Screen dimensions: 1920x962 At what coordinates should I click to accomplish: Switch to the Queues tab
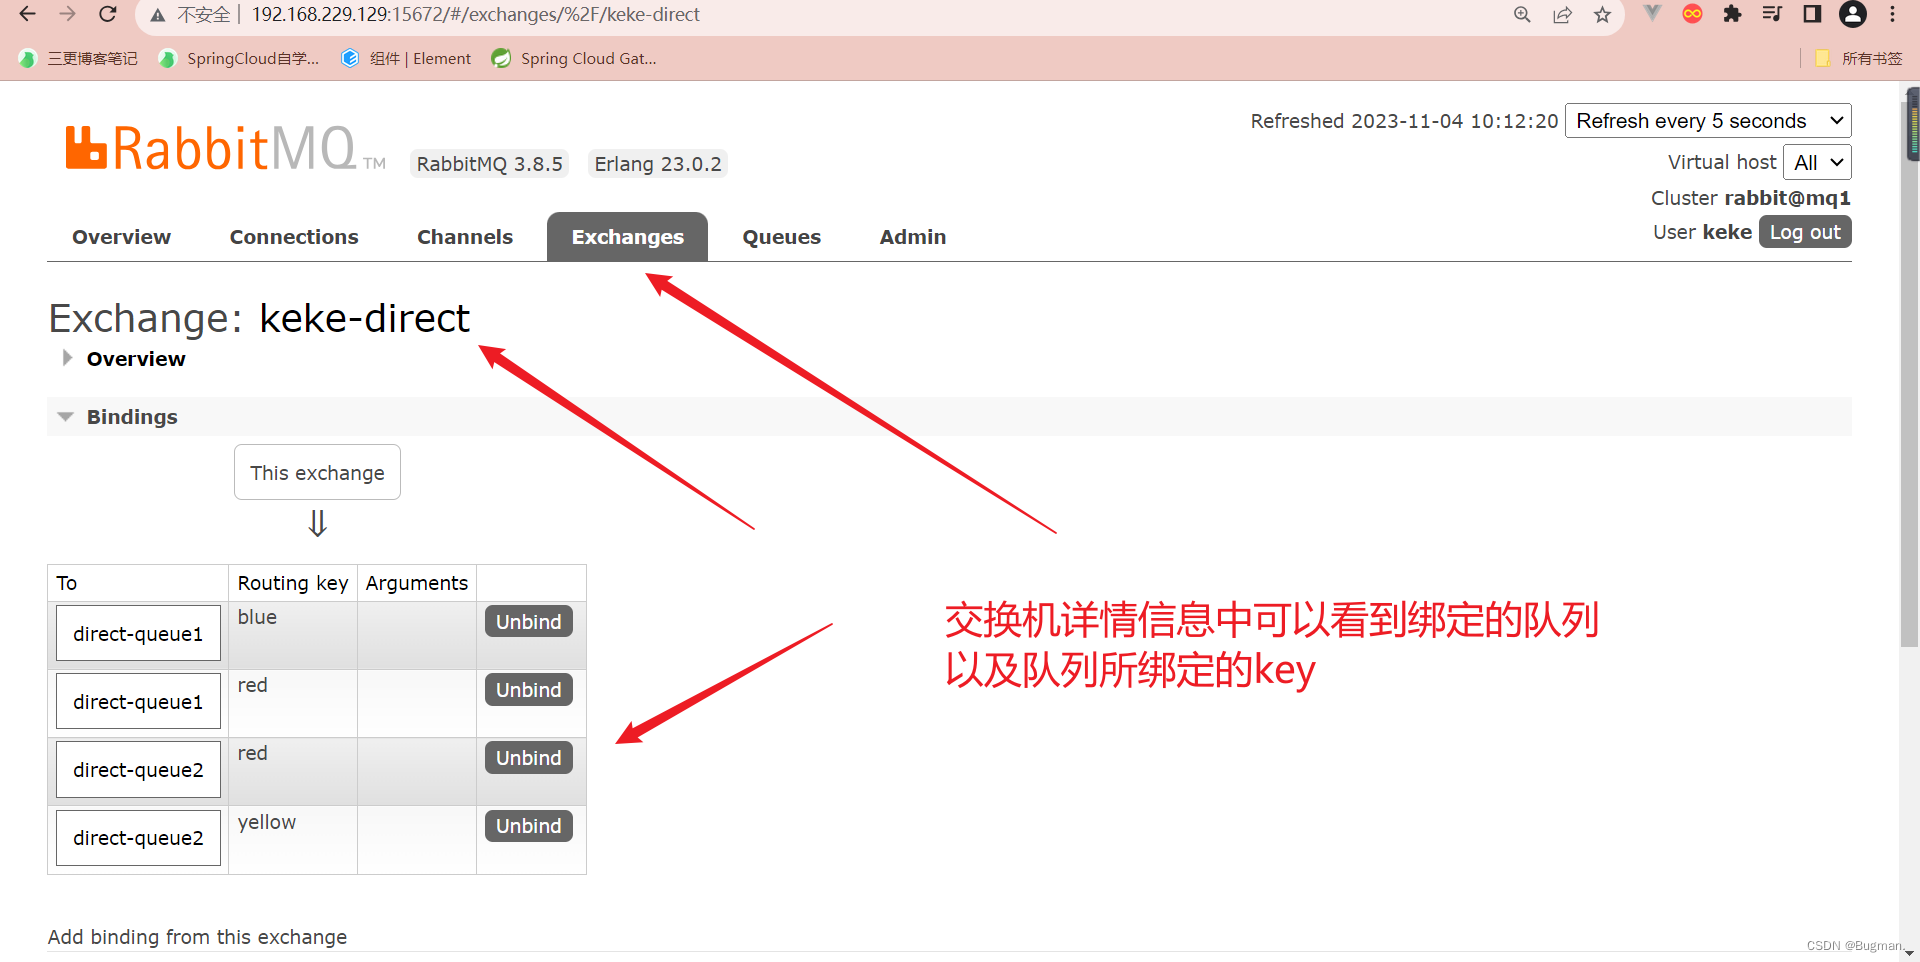(781, 237)
